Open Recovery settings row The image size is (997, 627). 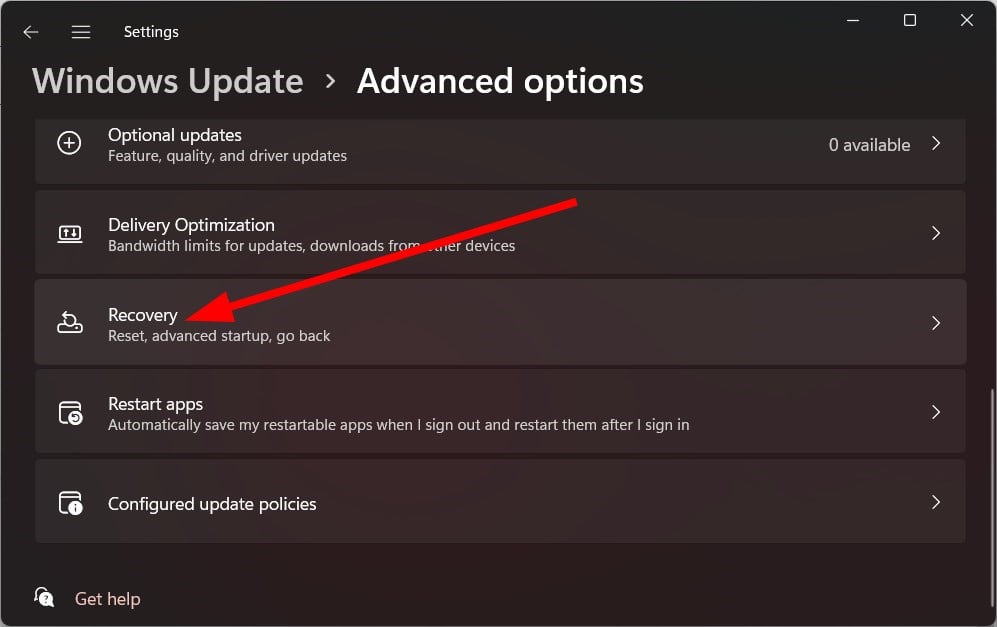click(500, 322)
